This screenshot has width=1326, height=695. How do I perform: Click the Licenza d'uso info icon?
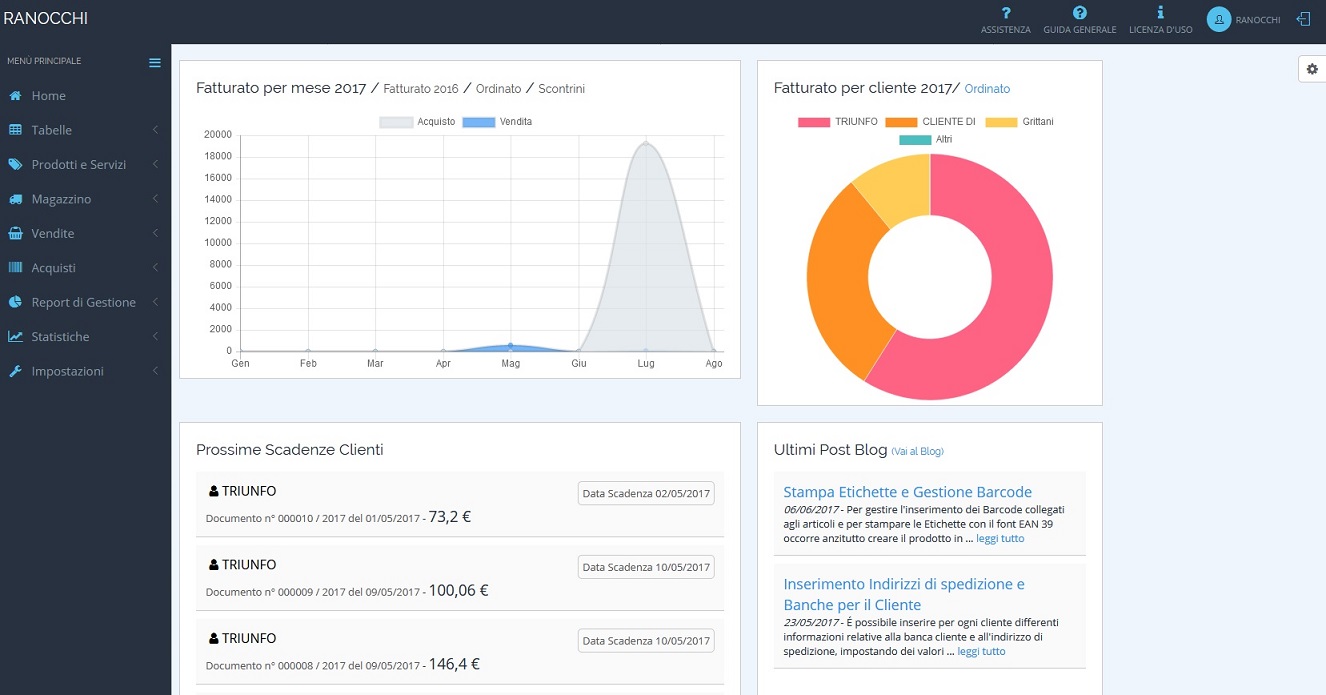[1160, 13]
